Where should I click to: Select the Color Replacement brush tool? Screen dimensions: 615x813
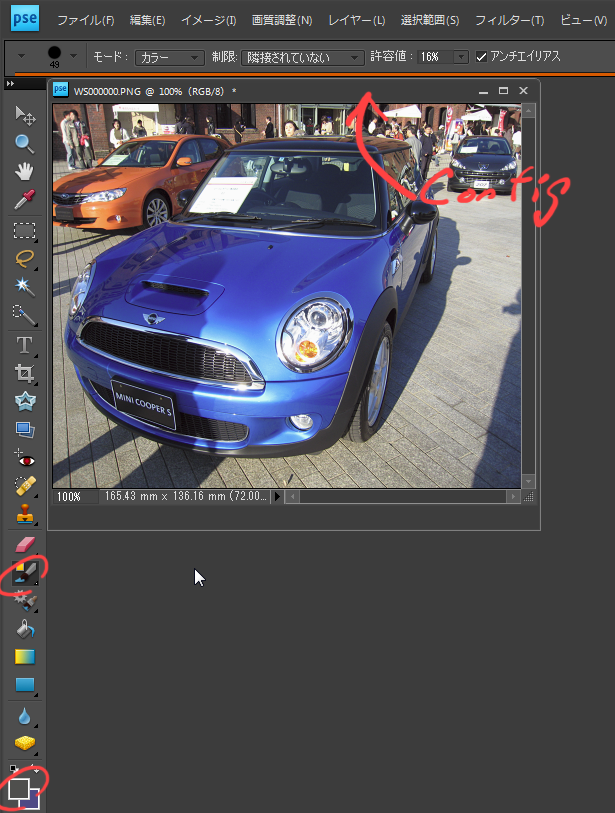24,573
